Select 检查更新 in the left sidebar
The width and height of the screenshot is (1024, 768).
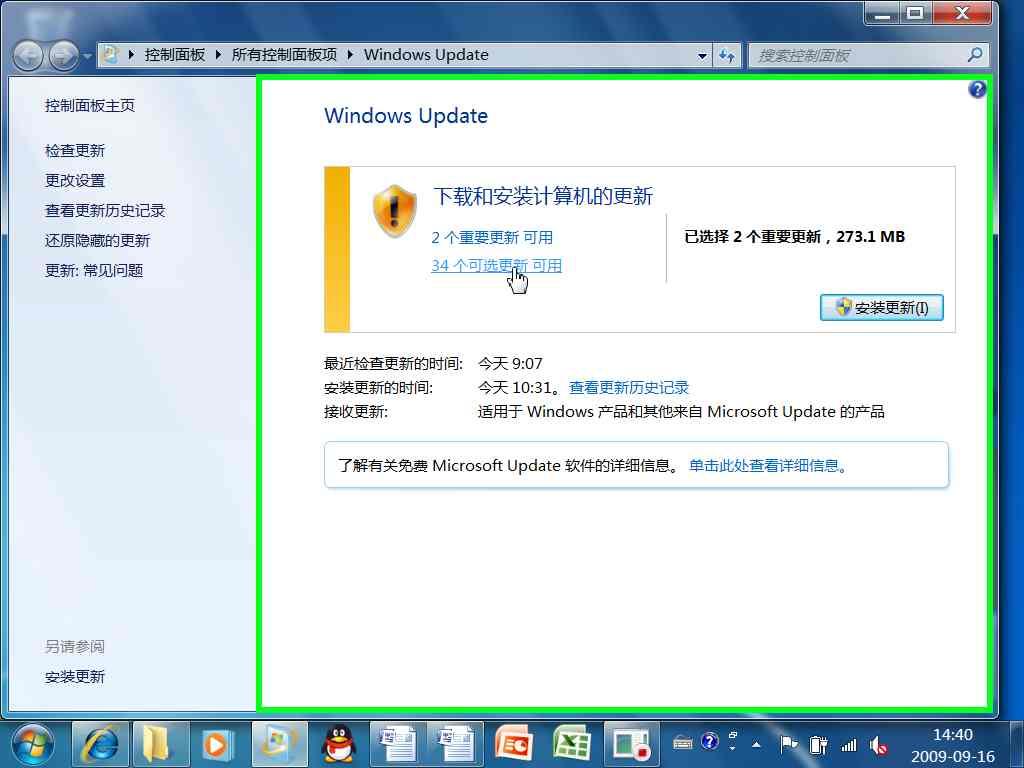(x=75, y=150)
